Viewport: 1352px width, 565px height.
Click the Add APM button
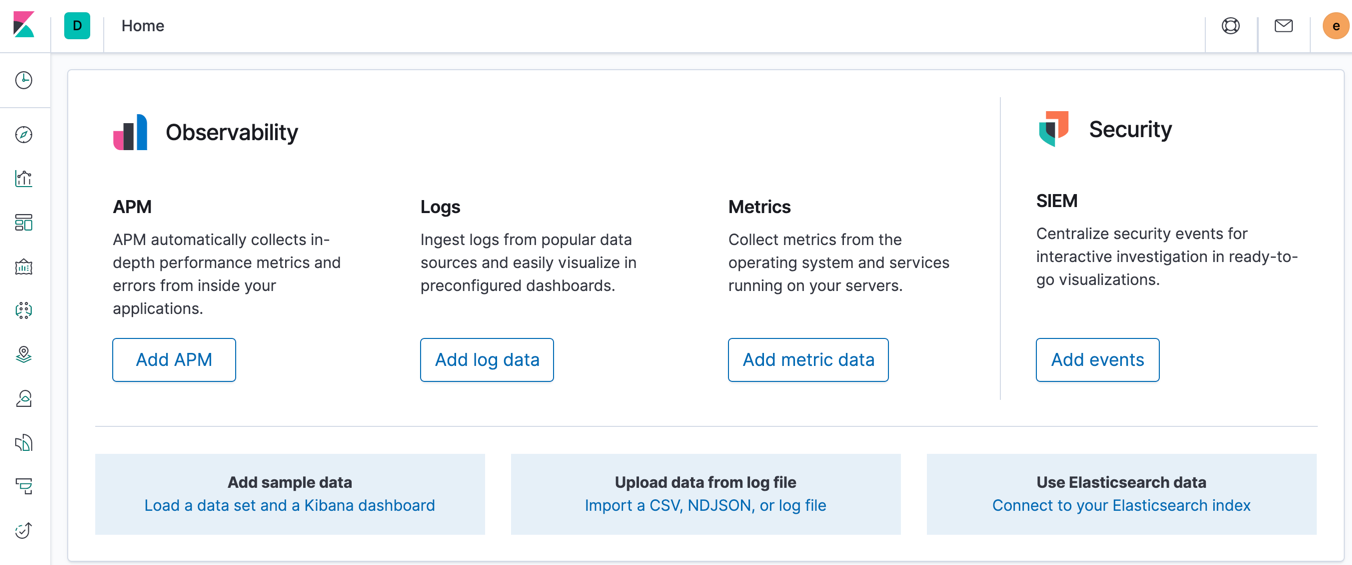coord(174,360)
